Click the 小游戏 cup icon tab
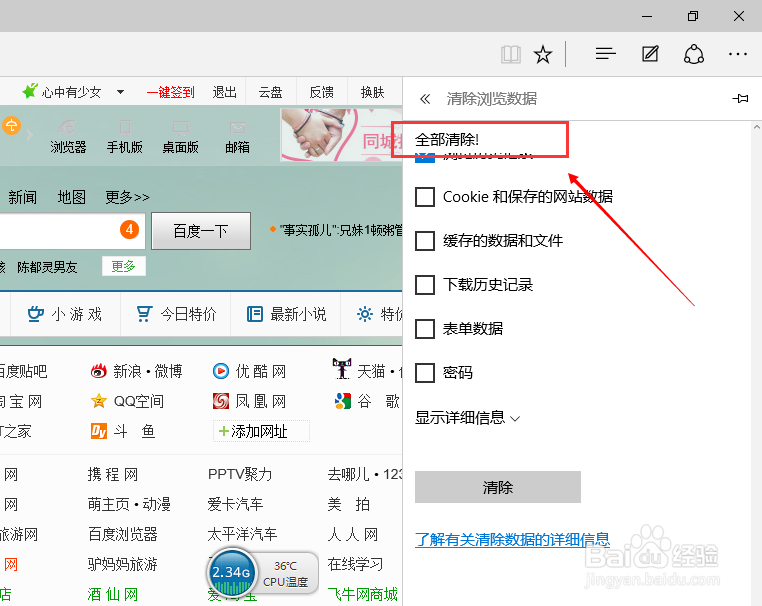This screenshot has width=762, height=606. click(x=65, y=314)
